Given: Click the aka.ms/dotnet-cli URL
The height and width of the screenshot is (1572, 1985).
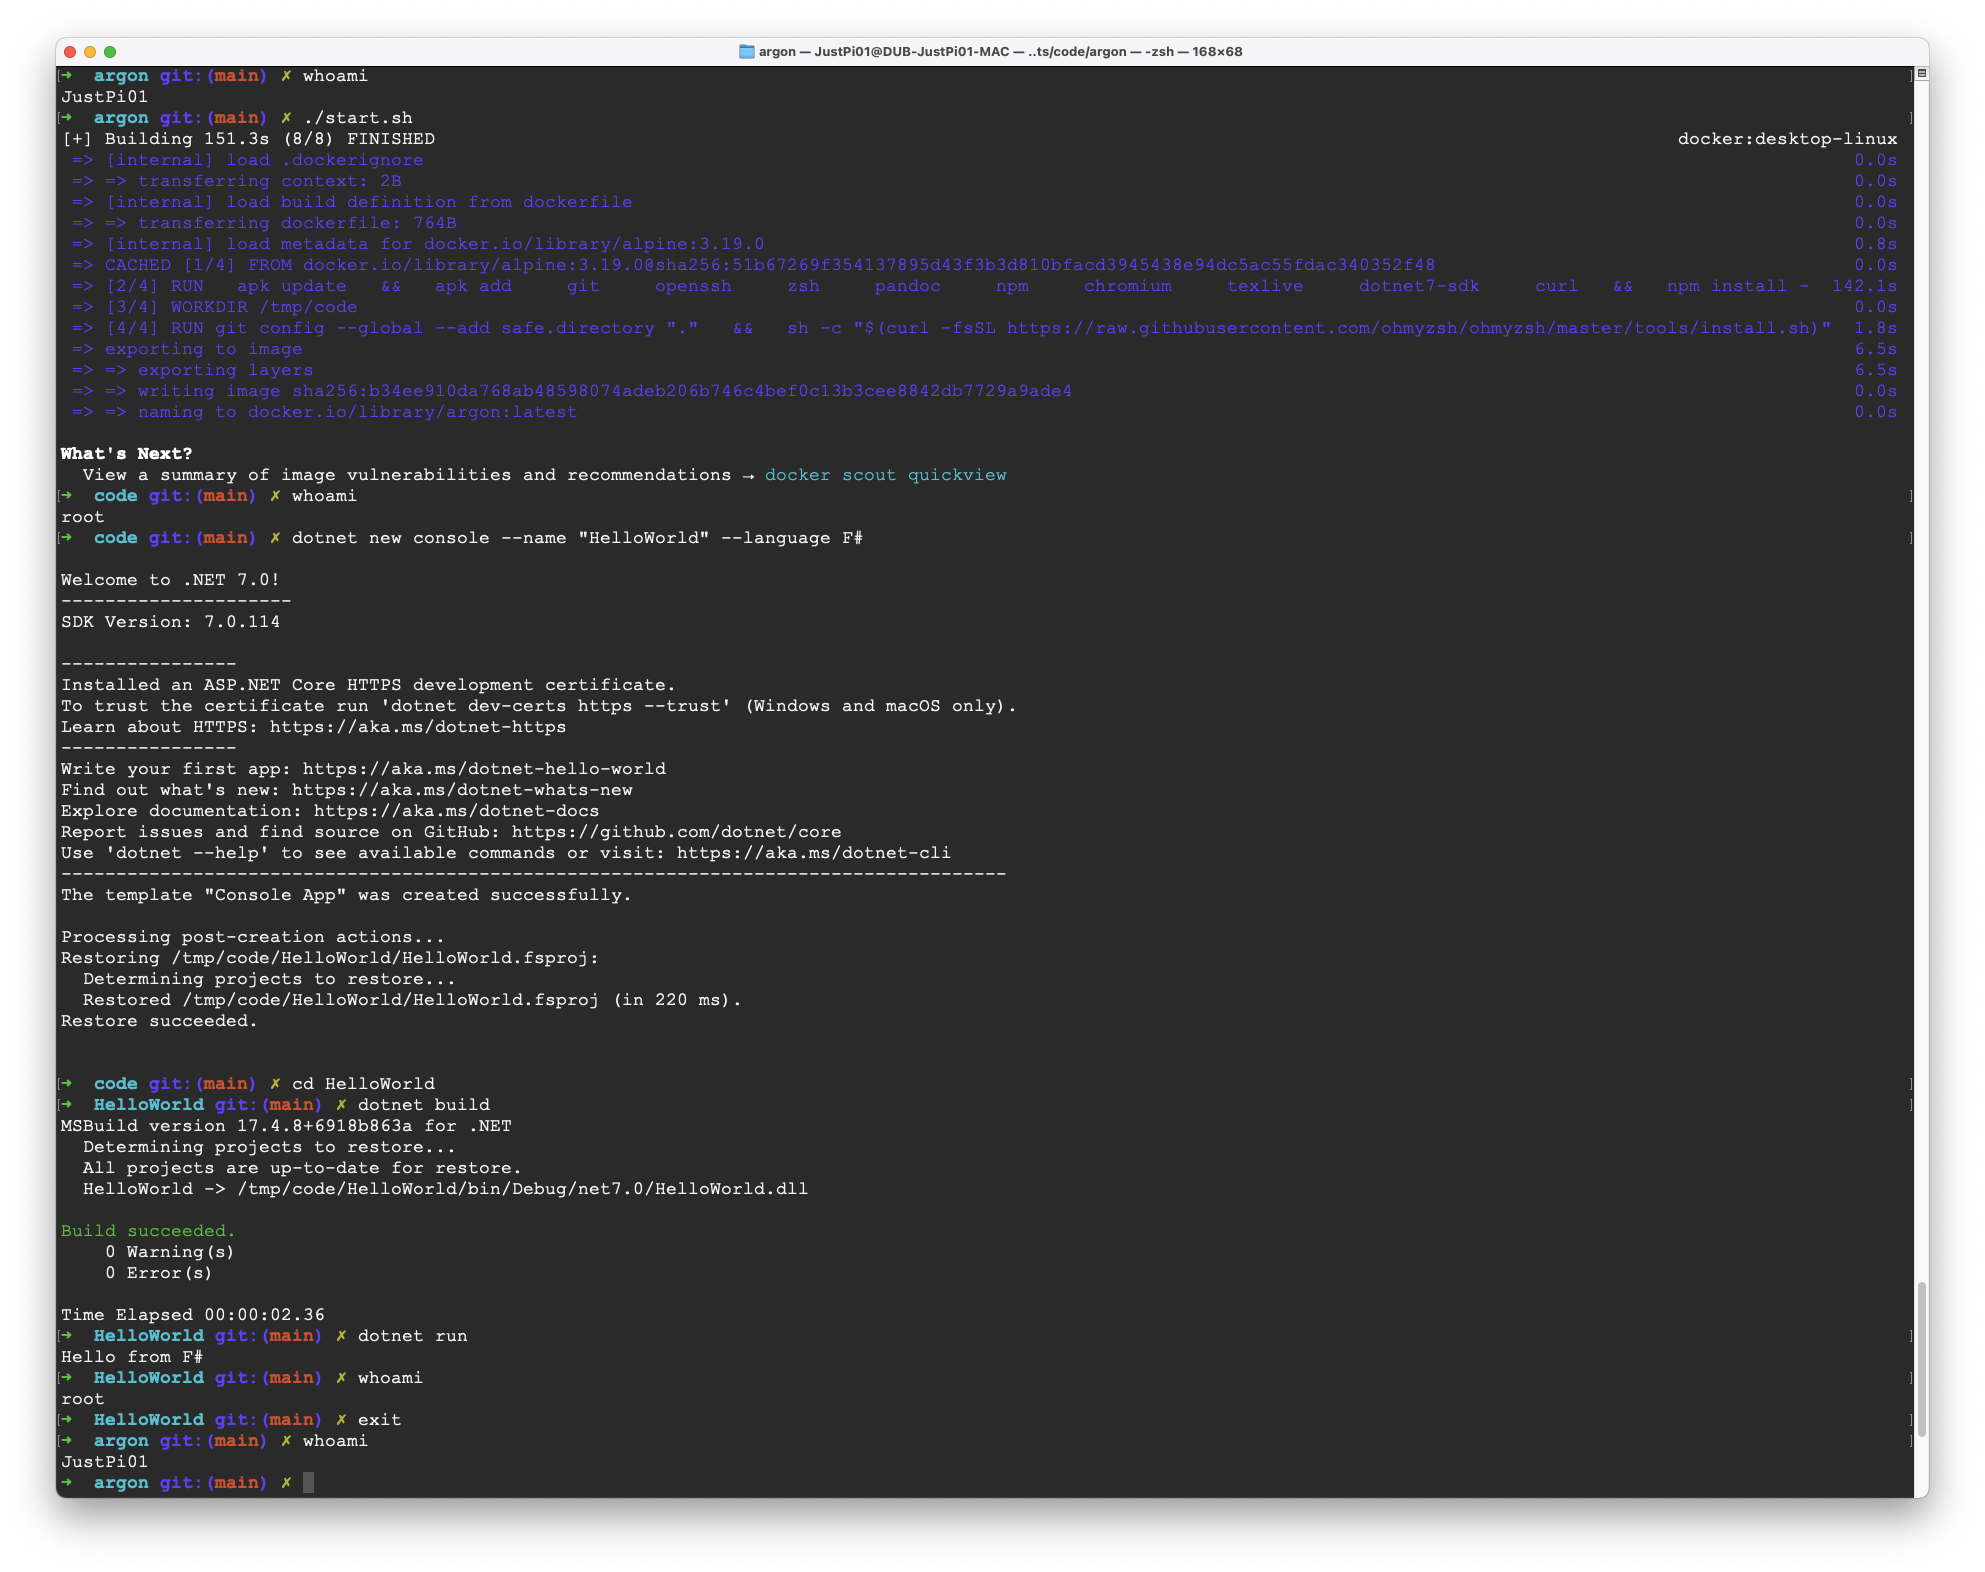Looking at the screenshot, I should click(813, 853).
